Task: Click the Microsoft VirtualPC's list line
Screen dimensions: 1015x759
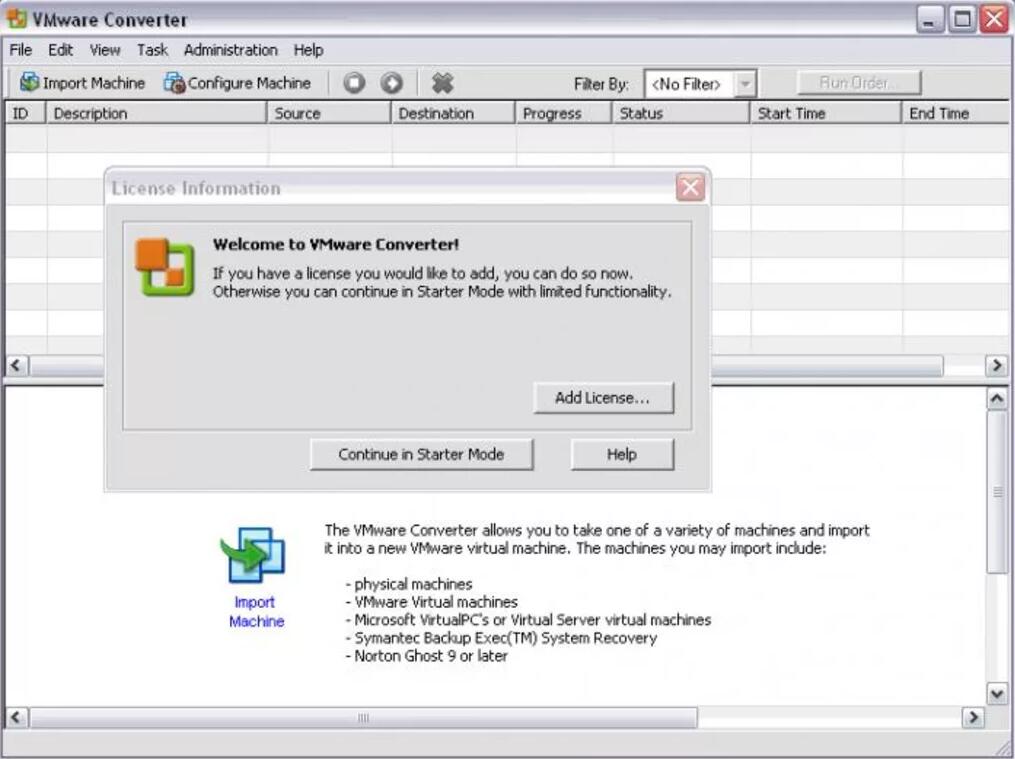Action: pos(529,620)
